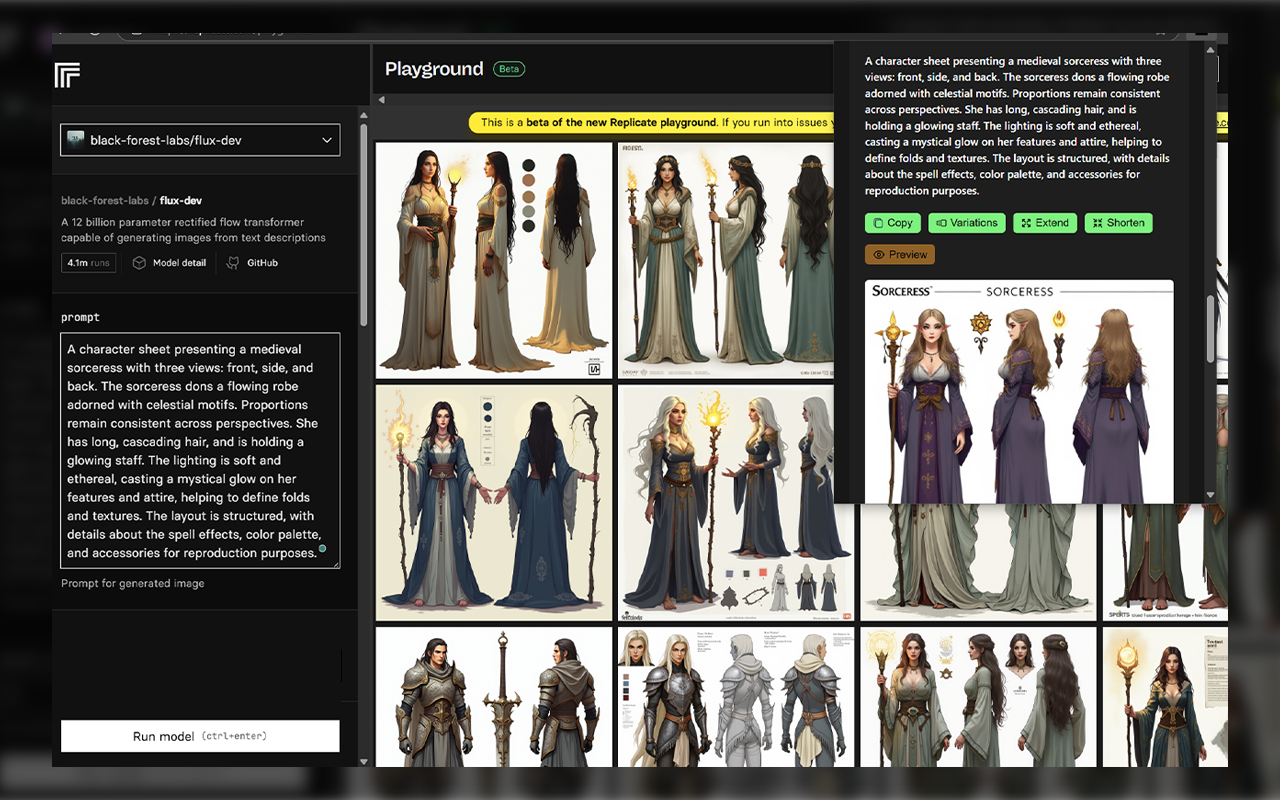Select the first sorceress image with color swatches
The height and width of the screenshot is (800, 1280).
[x=494, y=260]
